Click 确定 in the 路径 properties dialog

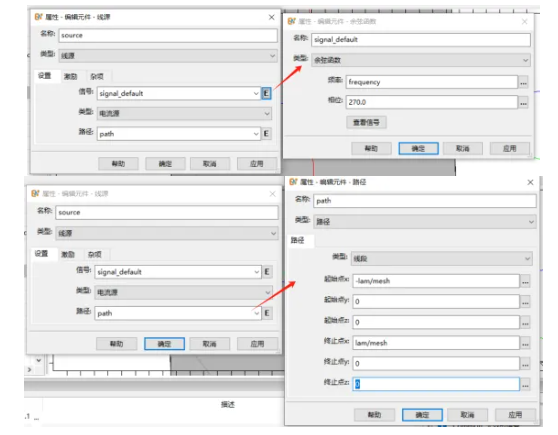coord(422,415)
